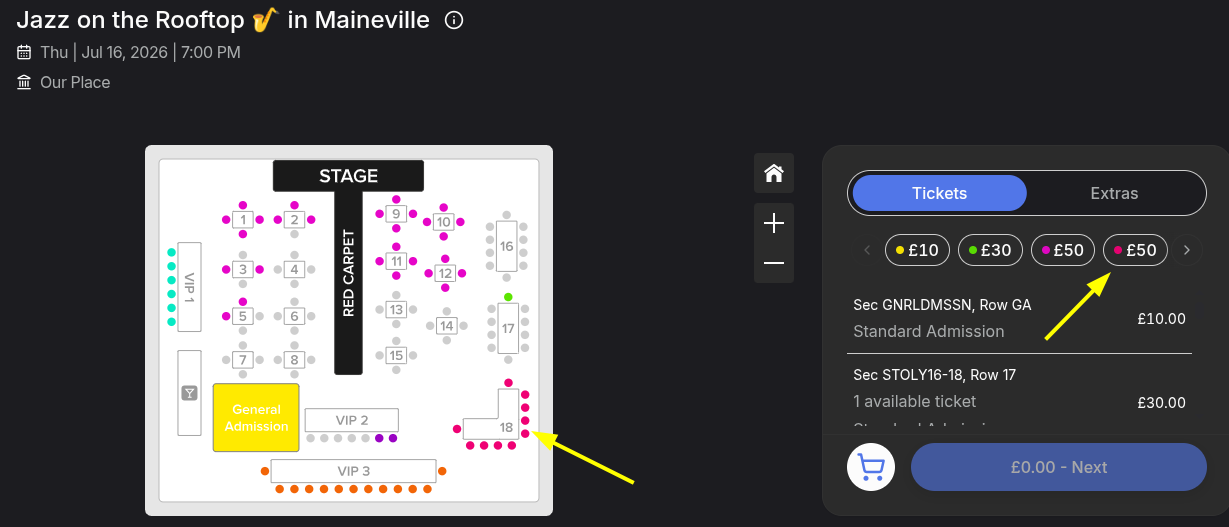Click the venue building icon
The height and width of the screenshot is (527, 1229).
pyautogui.click(x=24, y=82)
